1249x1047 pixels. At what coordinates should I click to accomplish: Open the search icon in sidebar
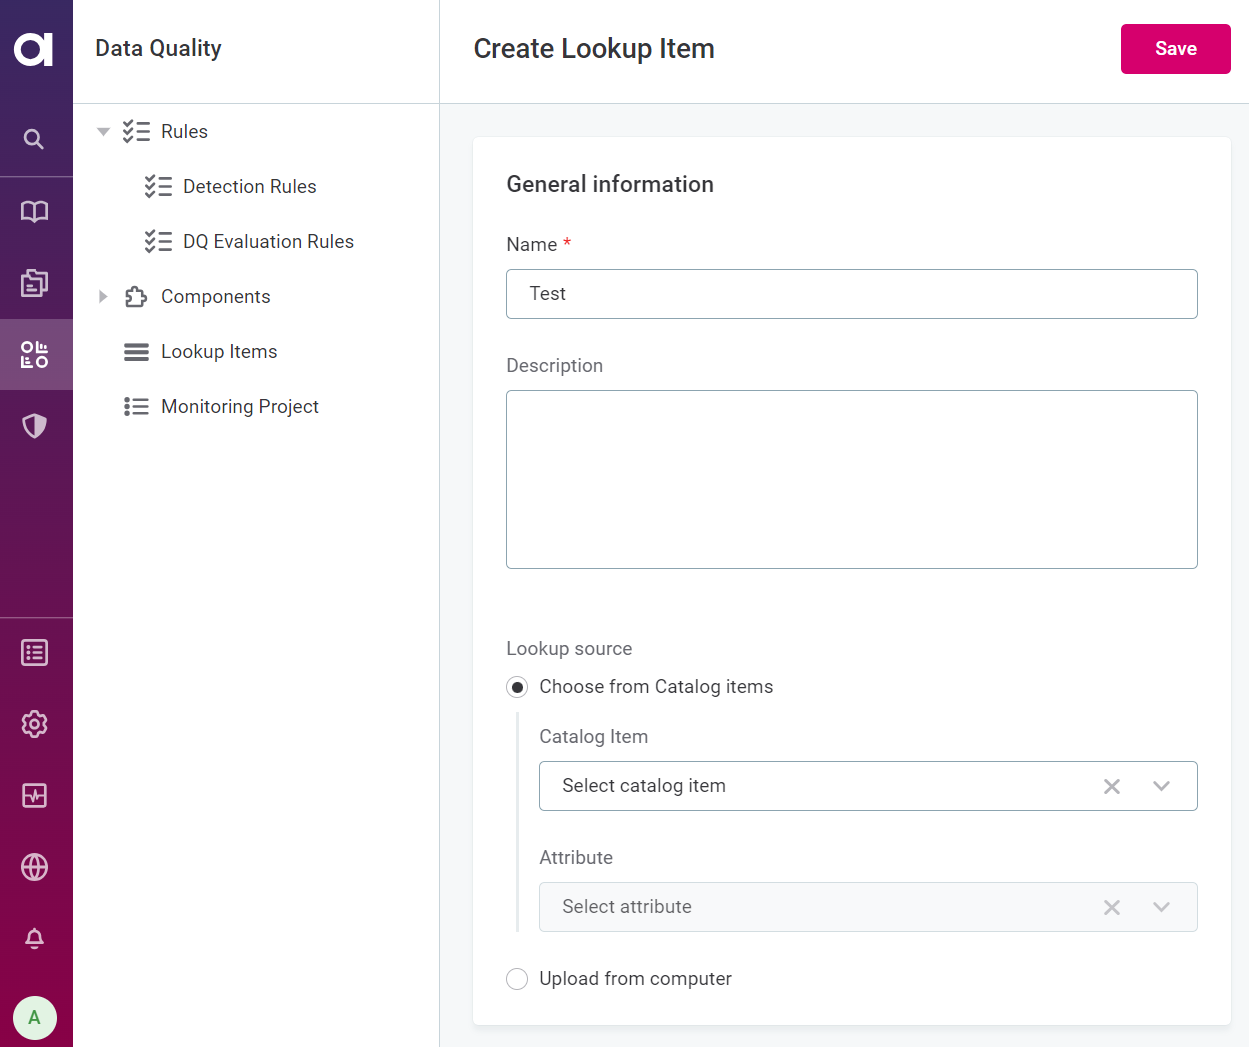(34, 139)
